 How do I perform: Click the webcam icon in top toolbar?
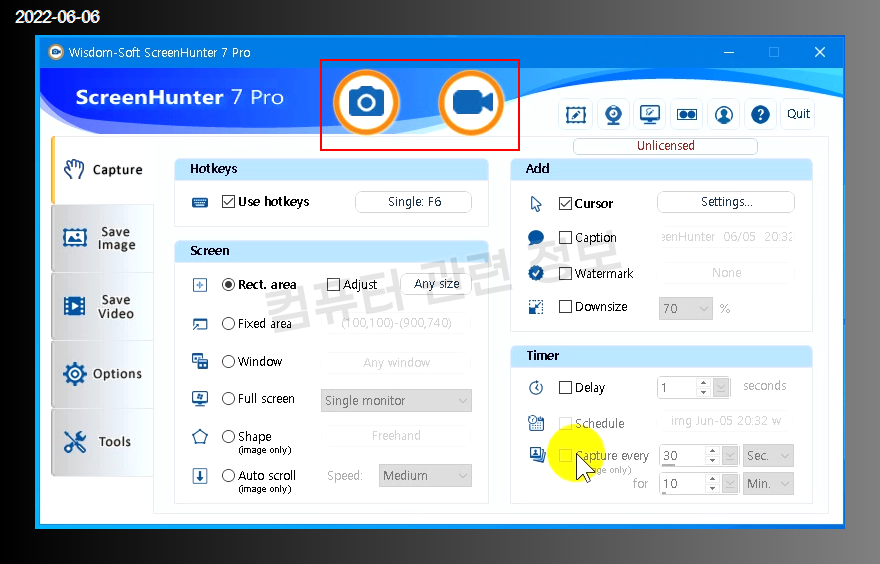tap(613, 114)
